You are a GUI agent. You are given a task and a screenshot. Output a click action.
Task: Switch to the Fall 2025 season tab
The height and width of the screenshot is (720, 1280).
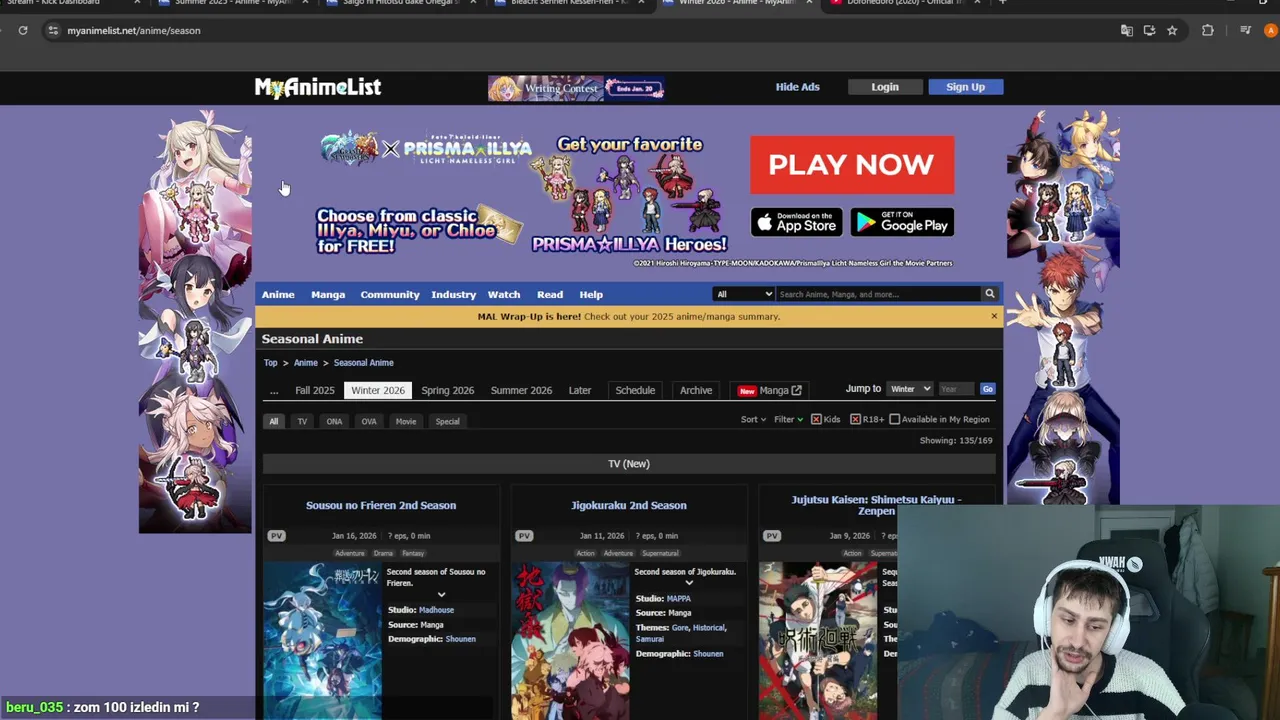[x=315, y=390]
